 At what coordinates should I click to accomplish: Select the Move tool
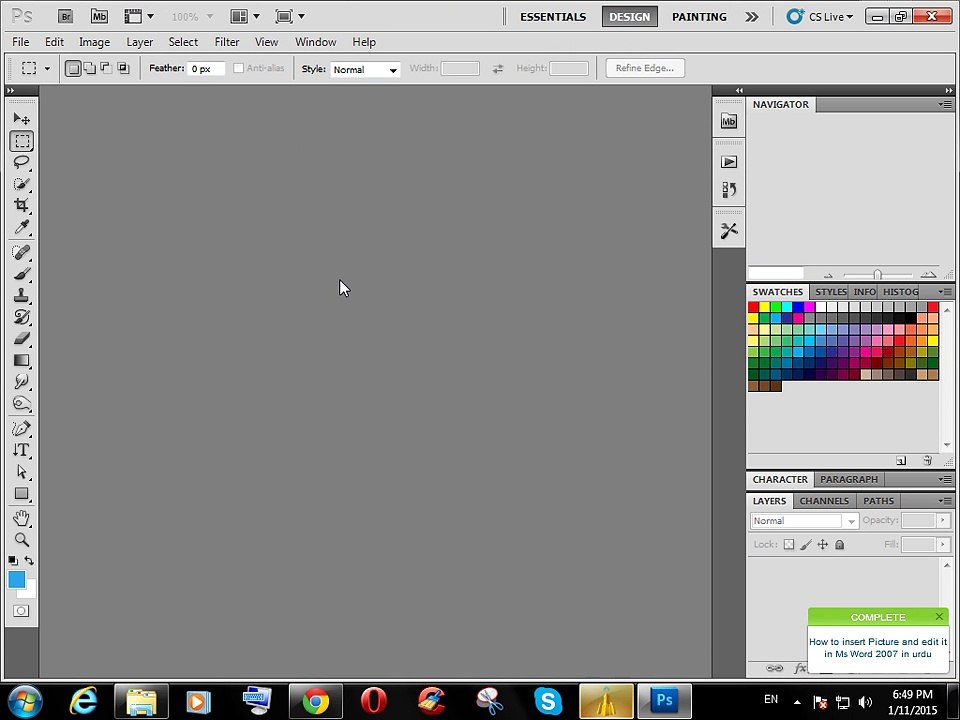pos(21,118)
